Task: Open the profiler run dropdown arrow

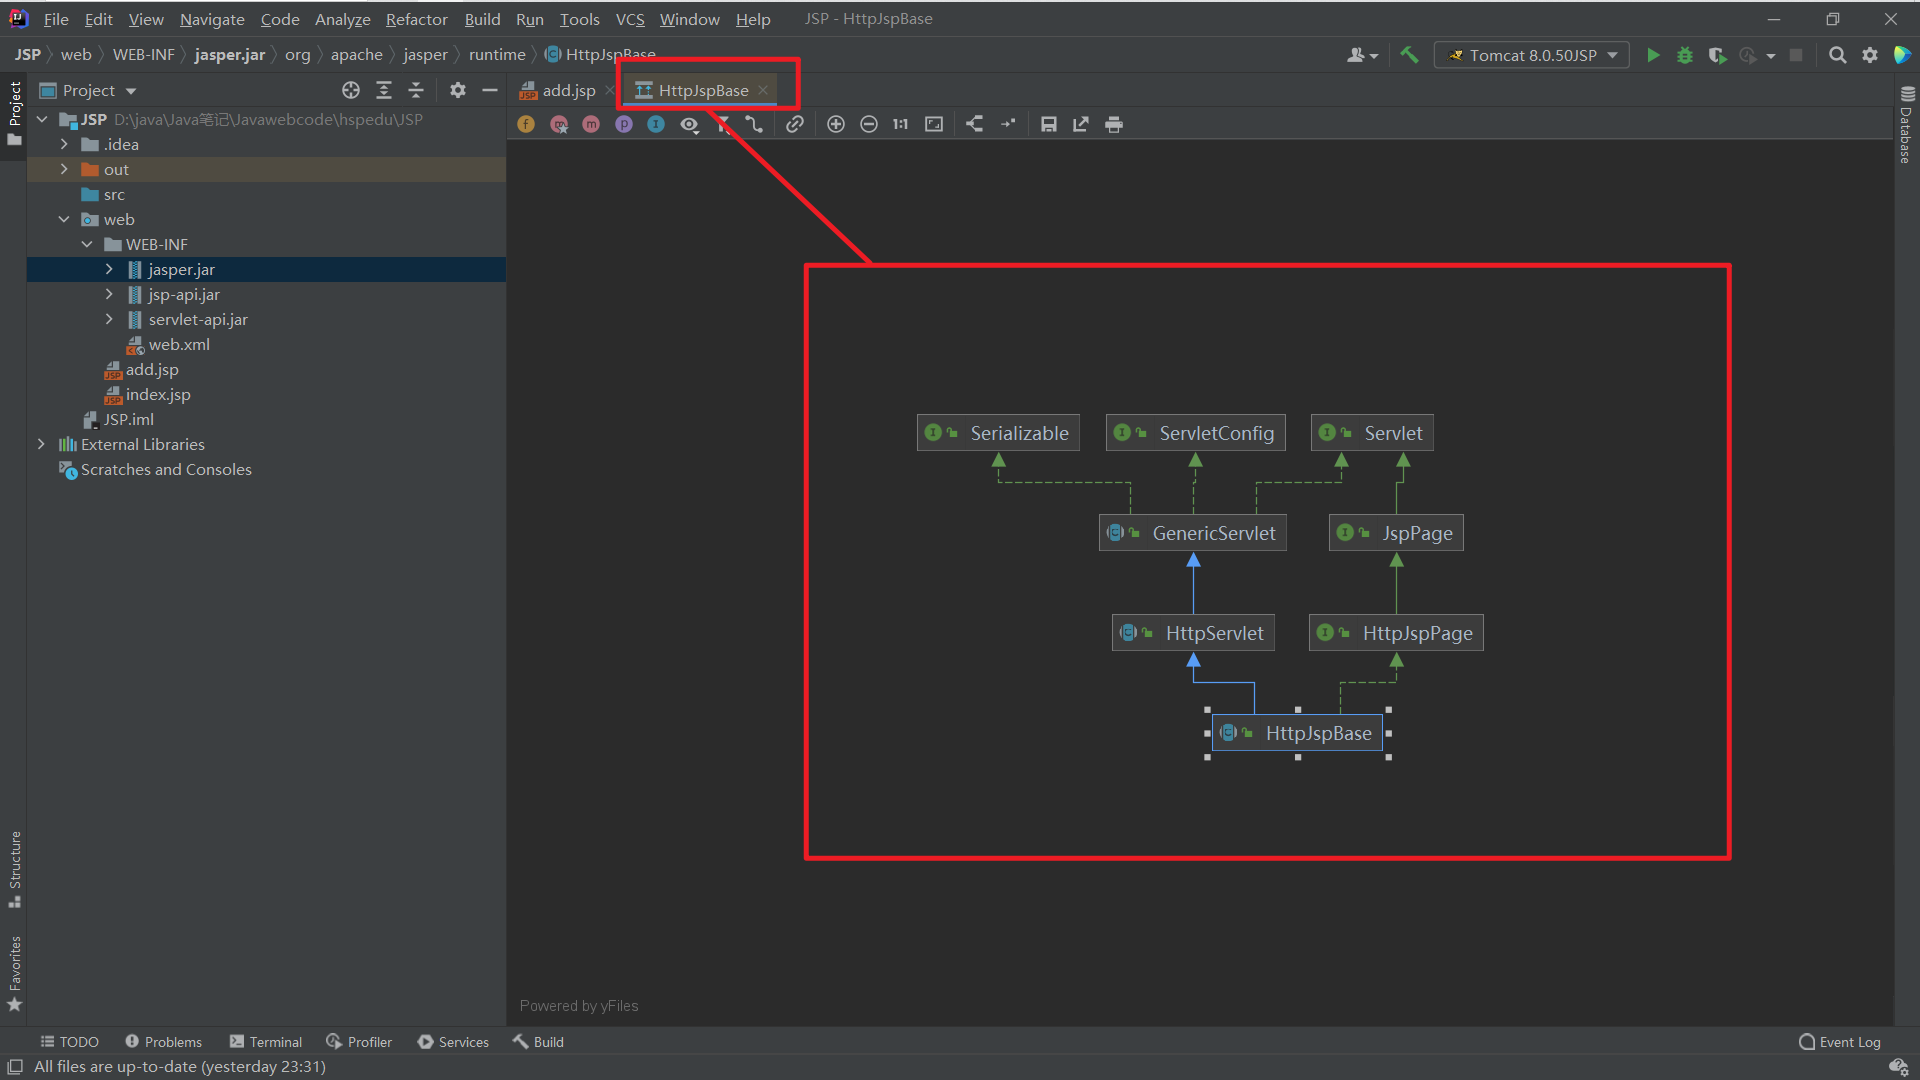Action: (1771, 56)
